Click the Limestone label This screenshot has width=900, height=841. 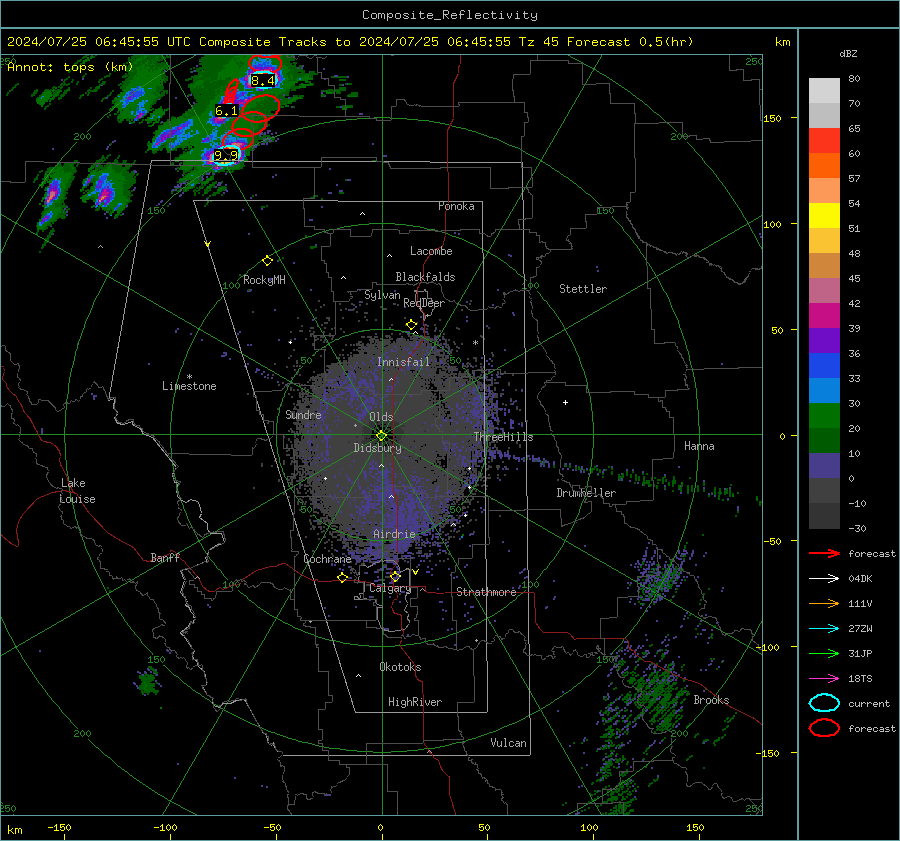point(189,386)
